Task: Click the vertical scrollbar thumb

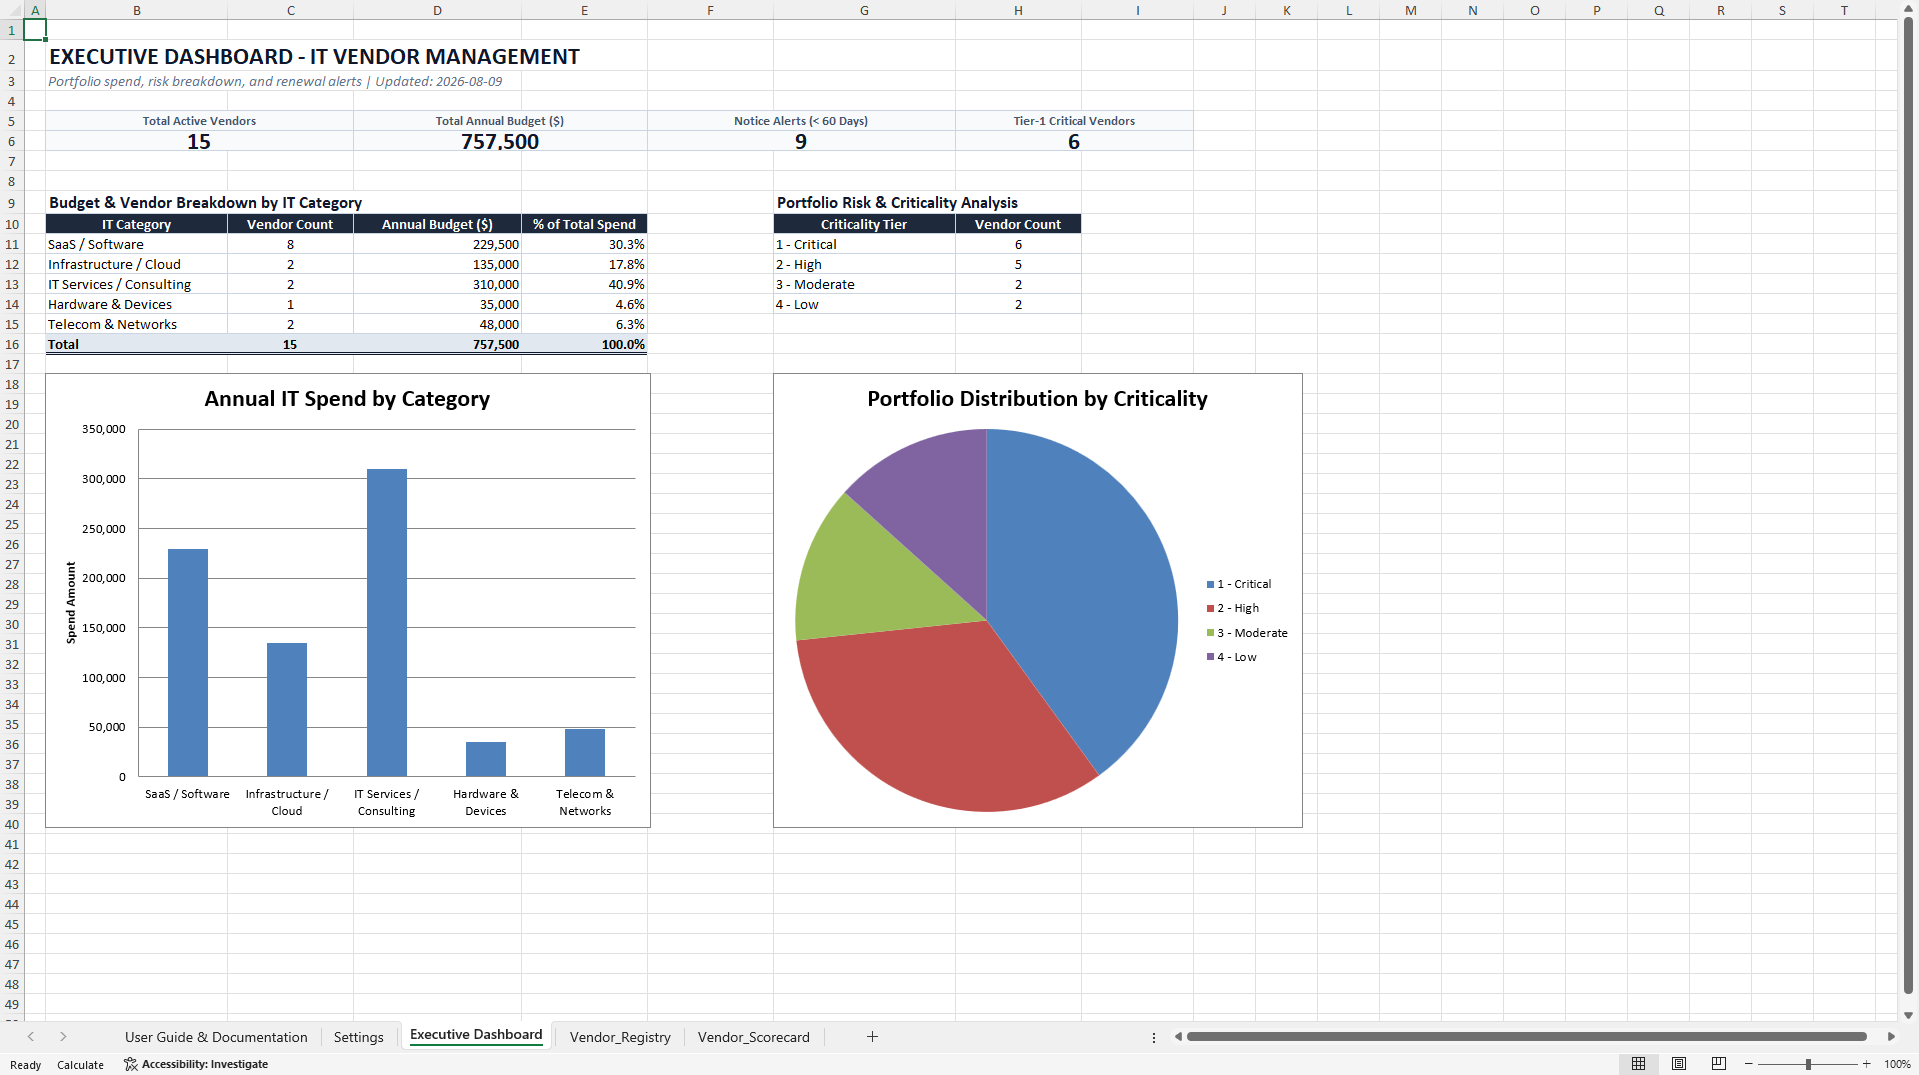Action: coord(1909,505)
